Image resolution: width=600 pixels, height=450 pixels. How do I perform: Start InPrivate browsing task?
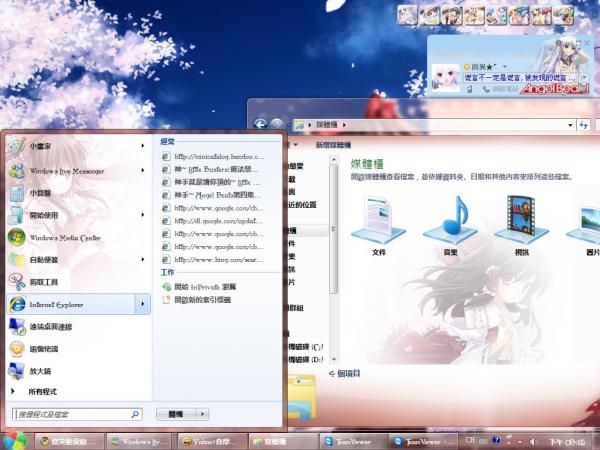point(200,287)
